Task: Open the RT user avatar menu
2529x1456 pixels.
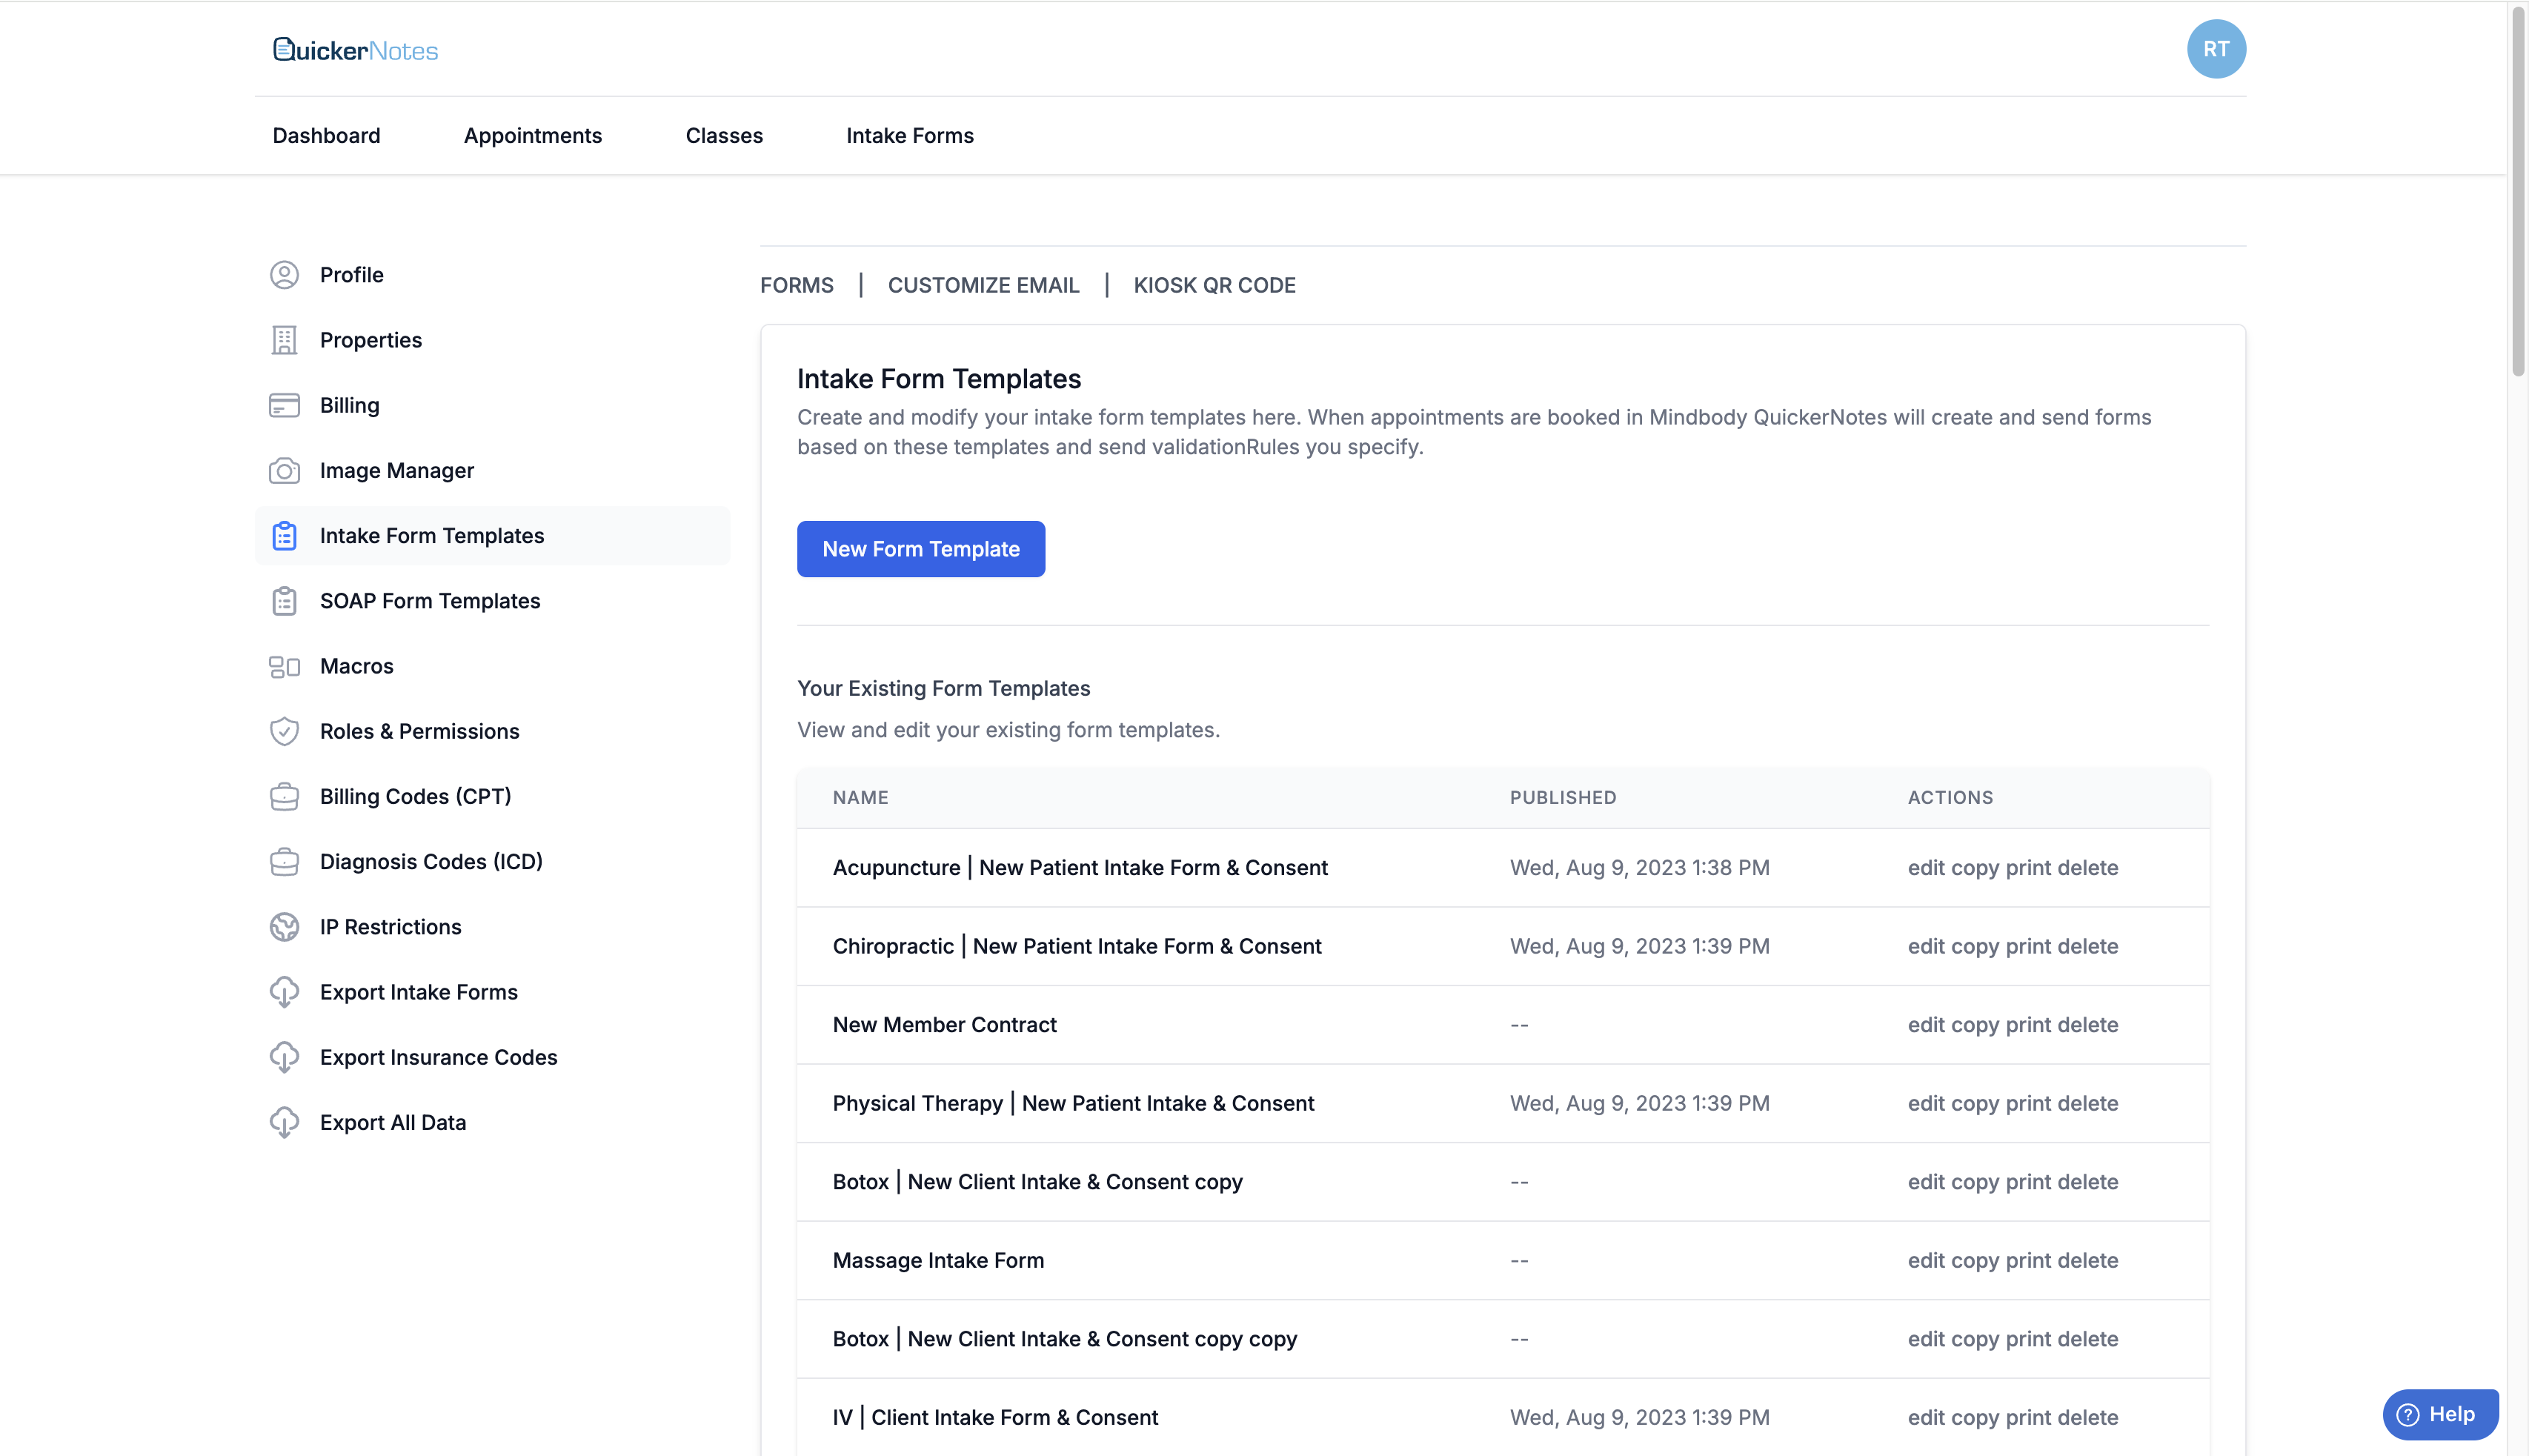Action: (2215, 49)
